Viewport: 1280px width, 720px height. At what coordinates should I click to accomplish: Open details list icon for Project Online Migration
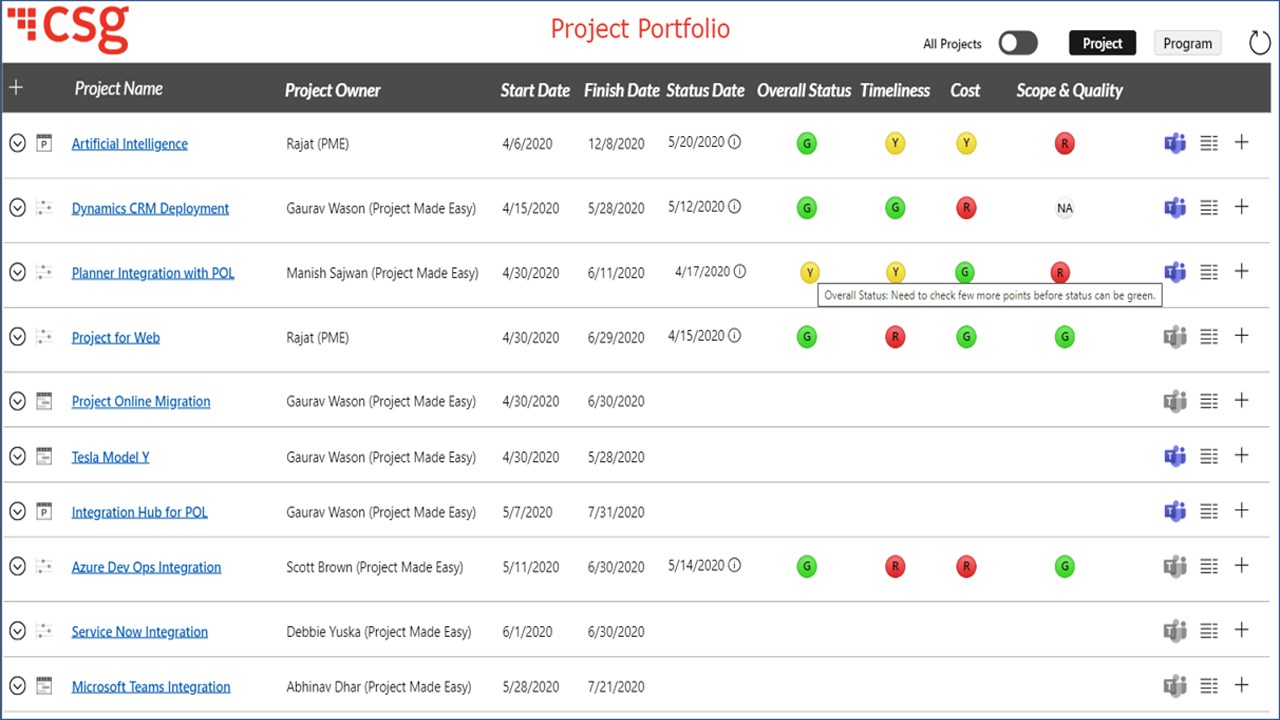pos(1209,401)
